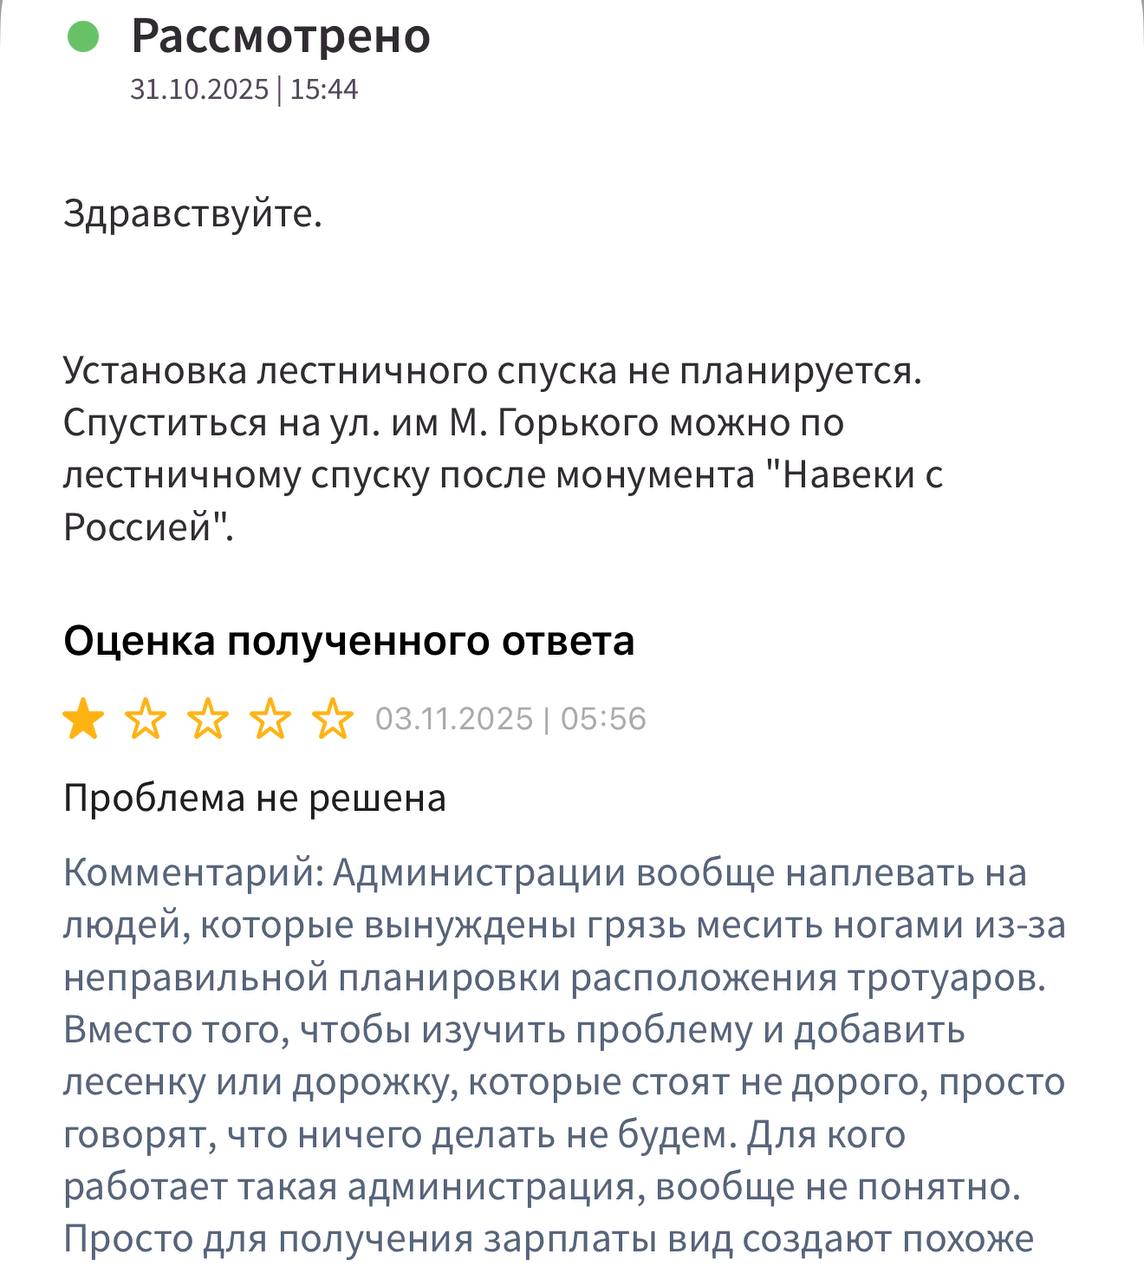Select the third rating star
The height and width of the screenshot is (1280, 1144).
208,719
